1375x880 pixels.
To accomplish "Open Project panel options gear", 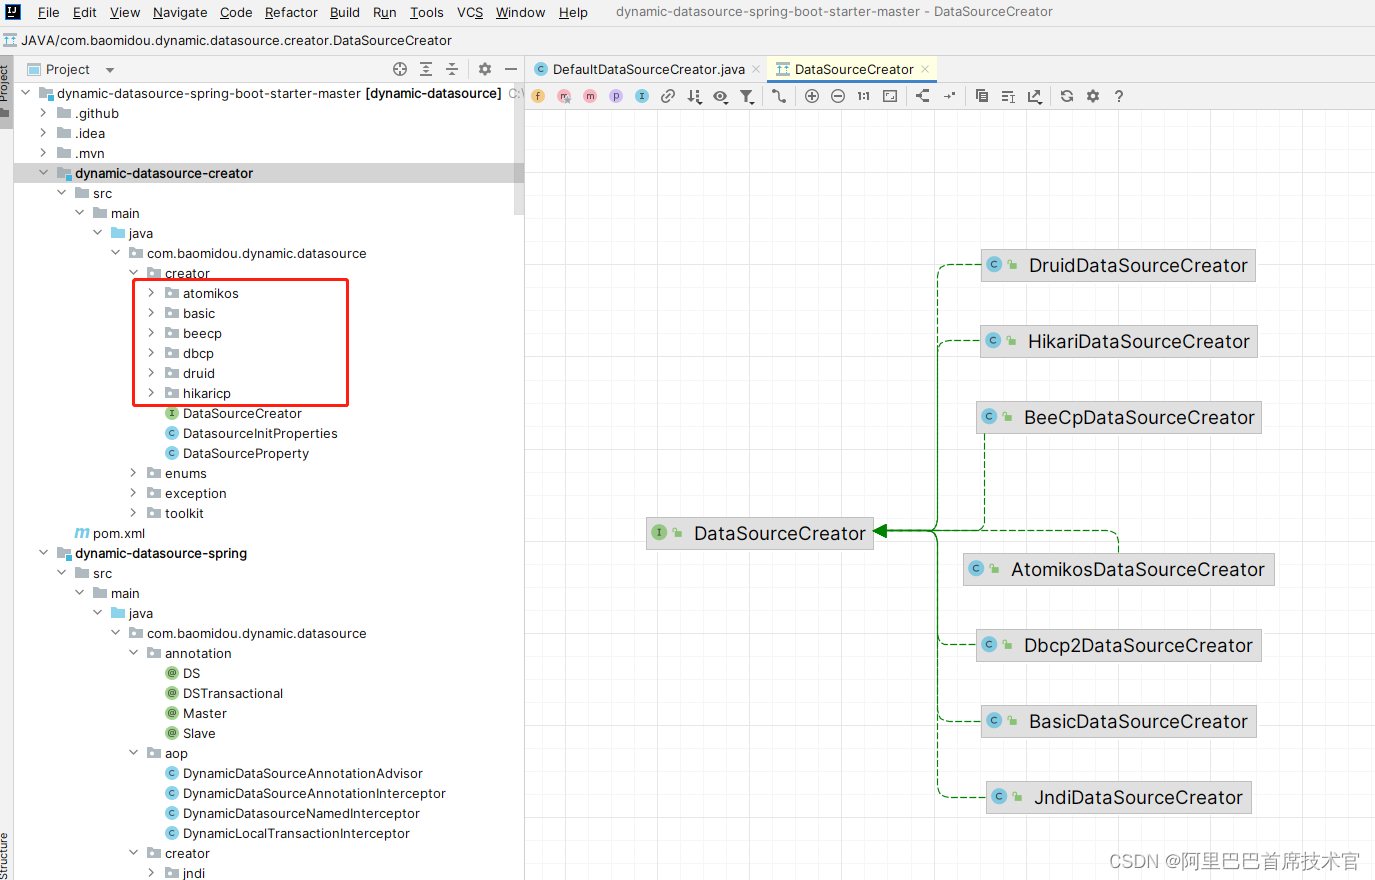I will point(485,69).
